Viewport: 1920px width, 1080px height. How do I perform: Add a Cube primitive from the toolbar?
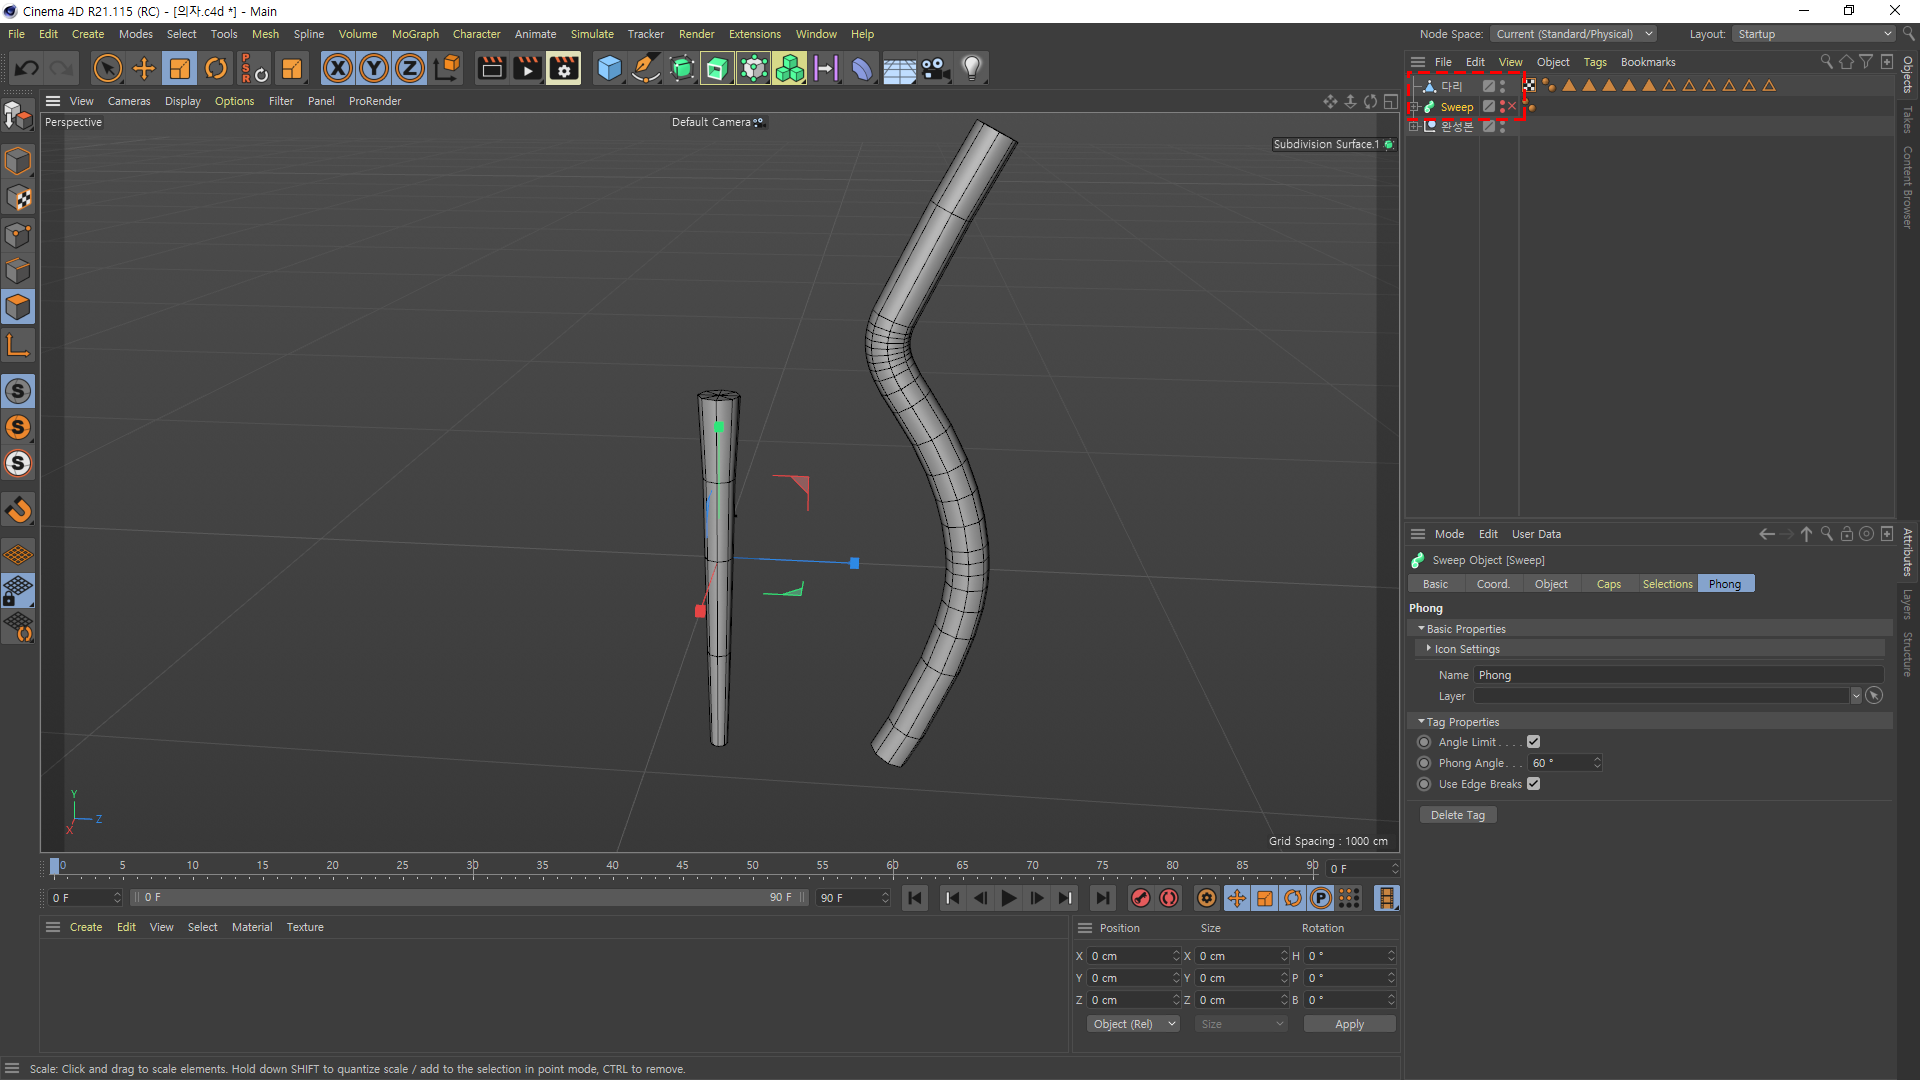point(609,68)
